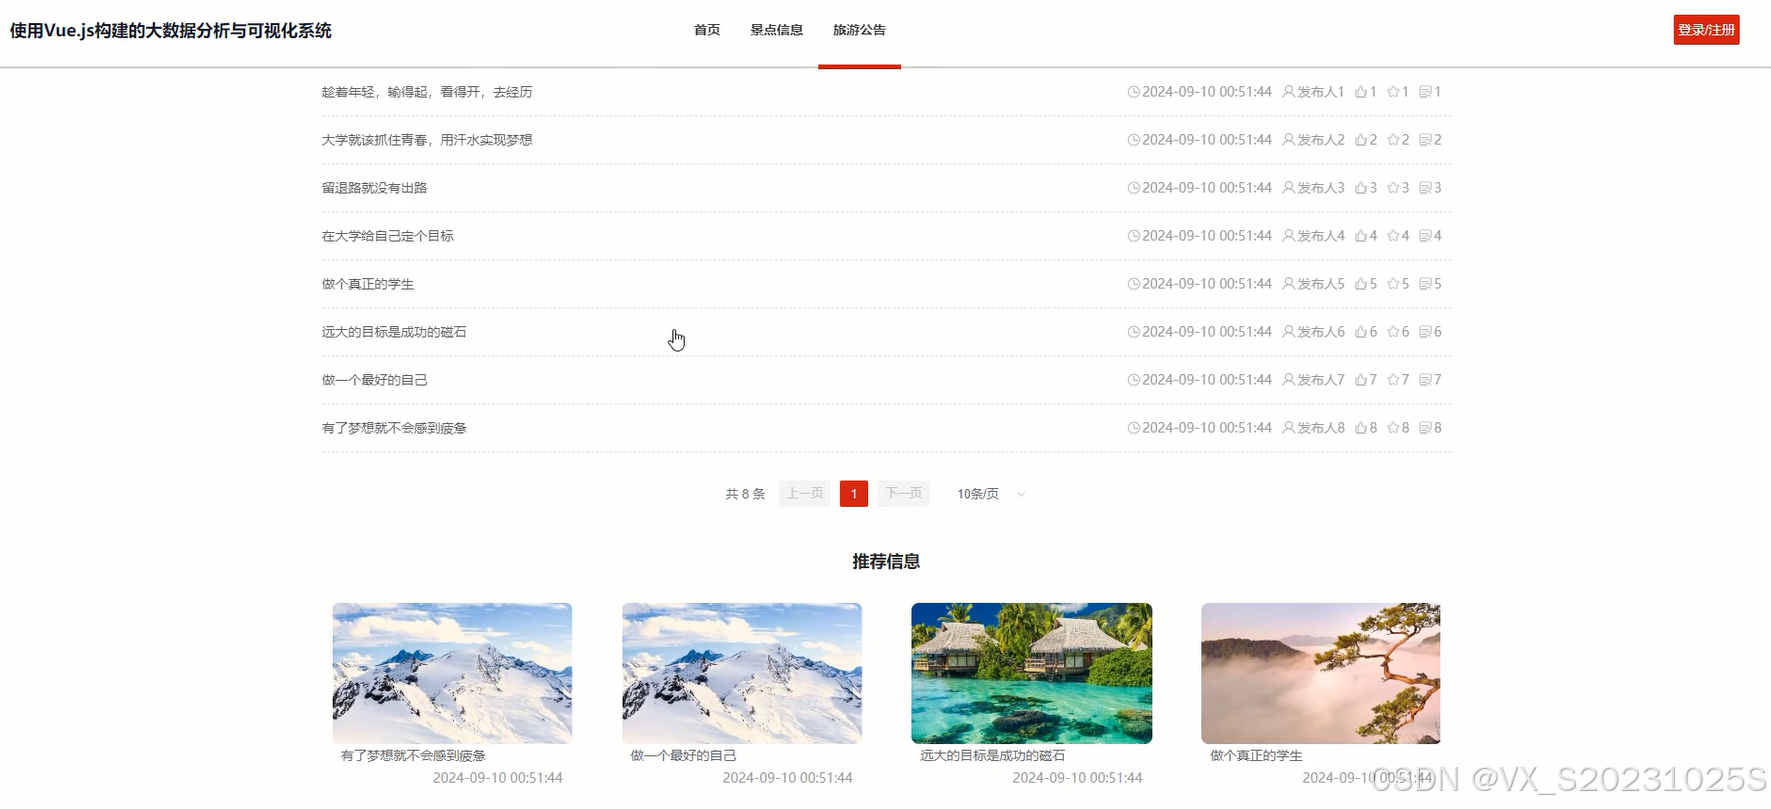The image size is (1771, 809).
Task: Open snowy mountain thumbnail above 做一个最好的自己
Action: coord(742,673)
